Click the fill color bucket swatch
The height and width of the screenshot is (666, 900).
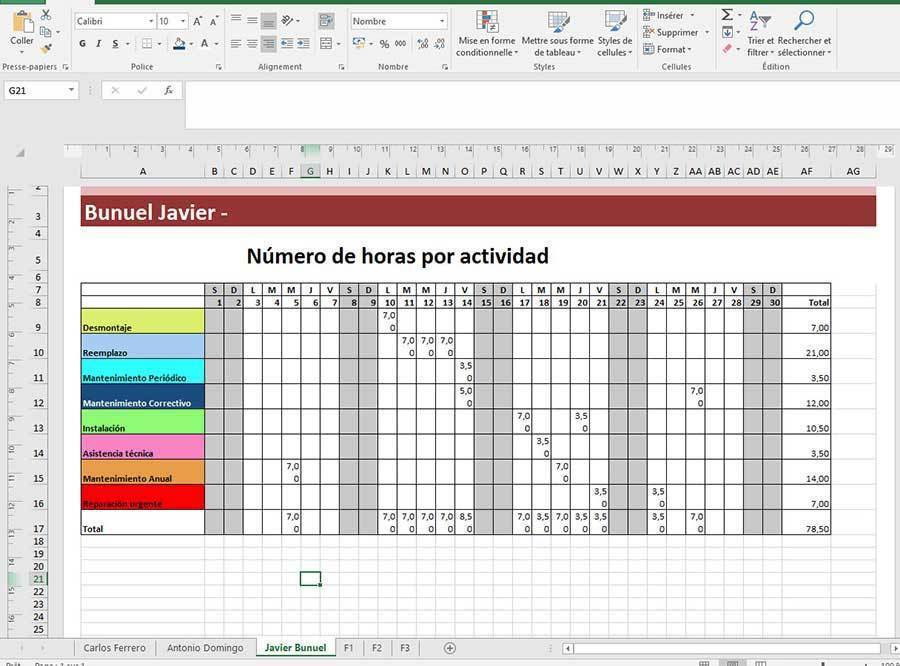(178, 44)
